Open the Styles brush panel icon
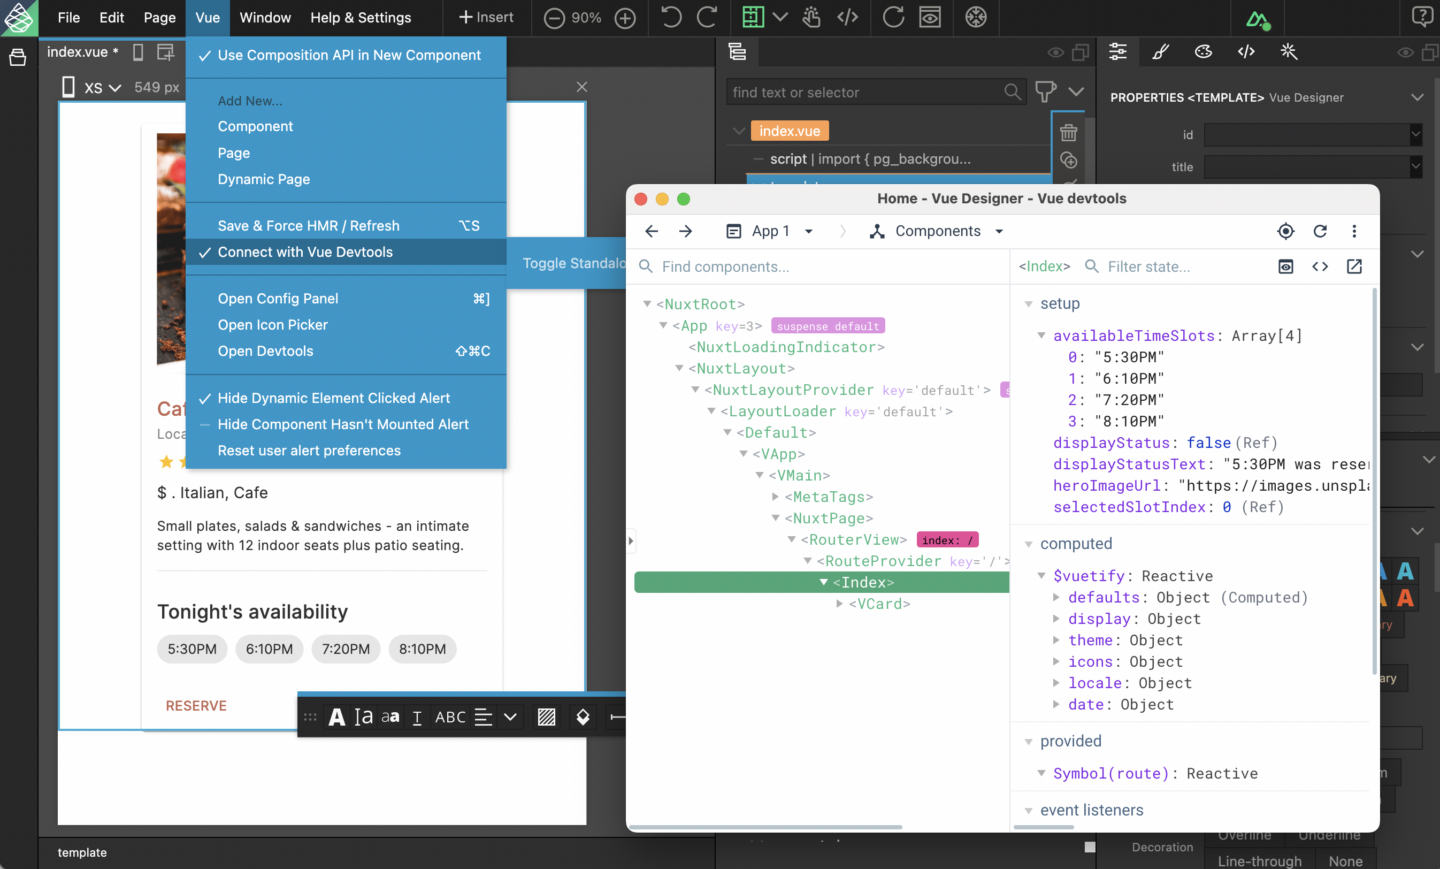The image size is (1440, 869). 1160,51
